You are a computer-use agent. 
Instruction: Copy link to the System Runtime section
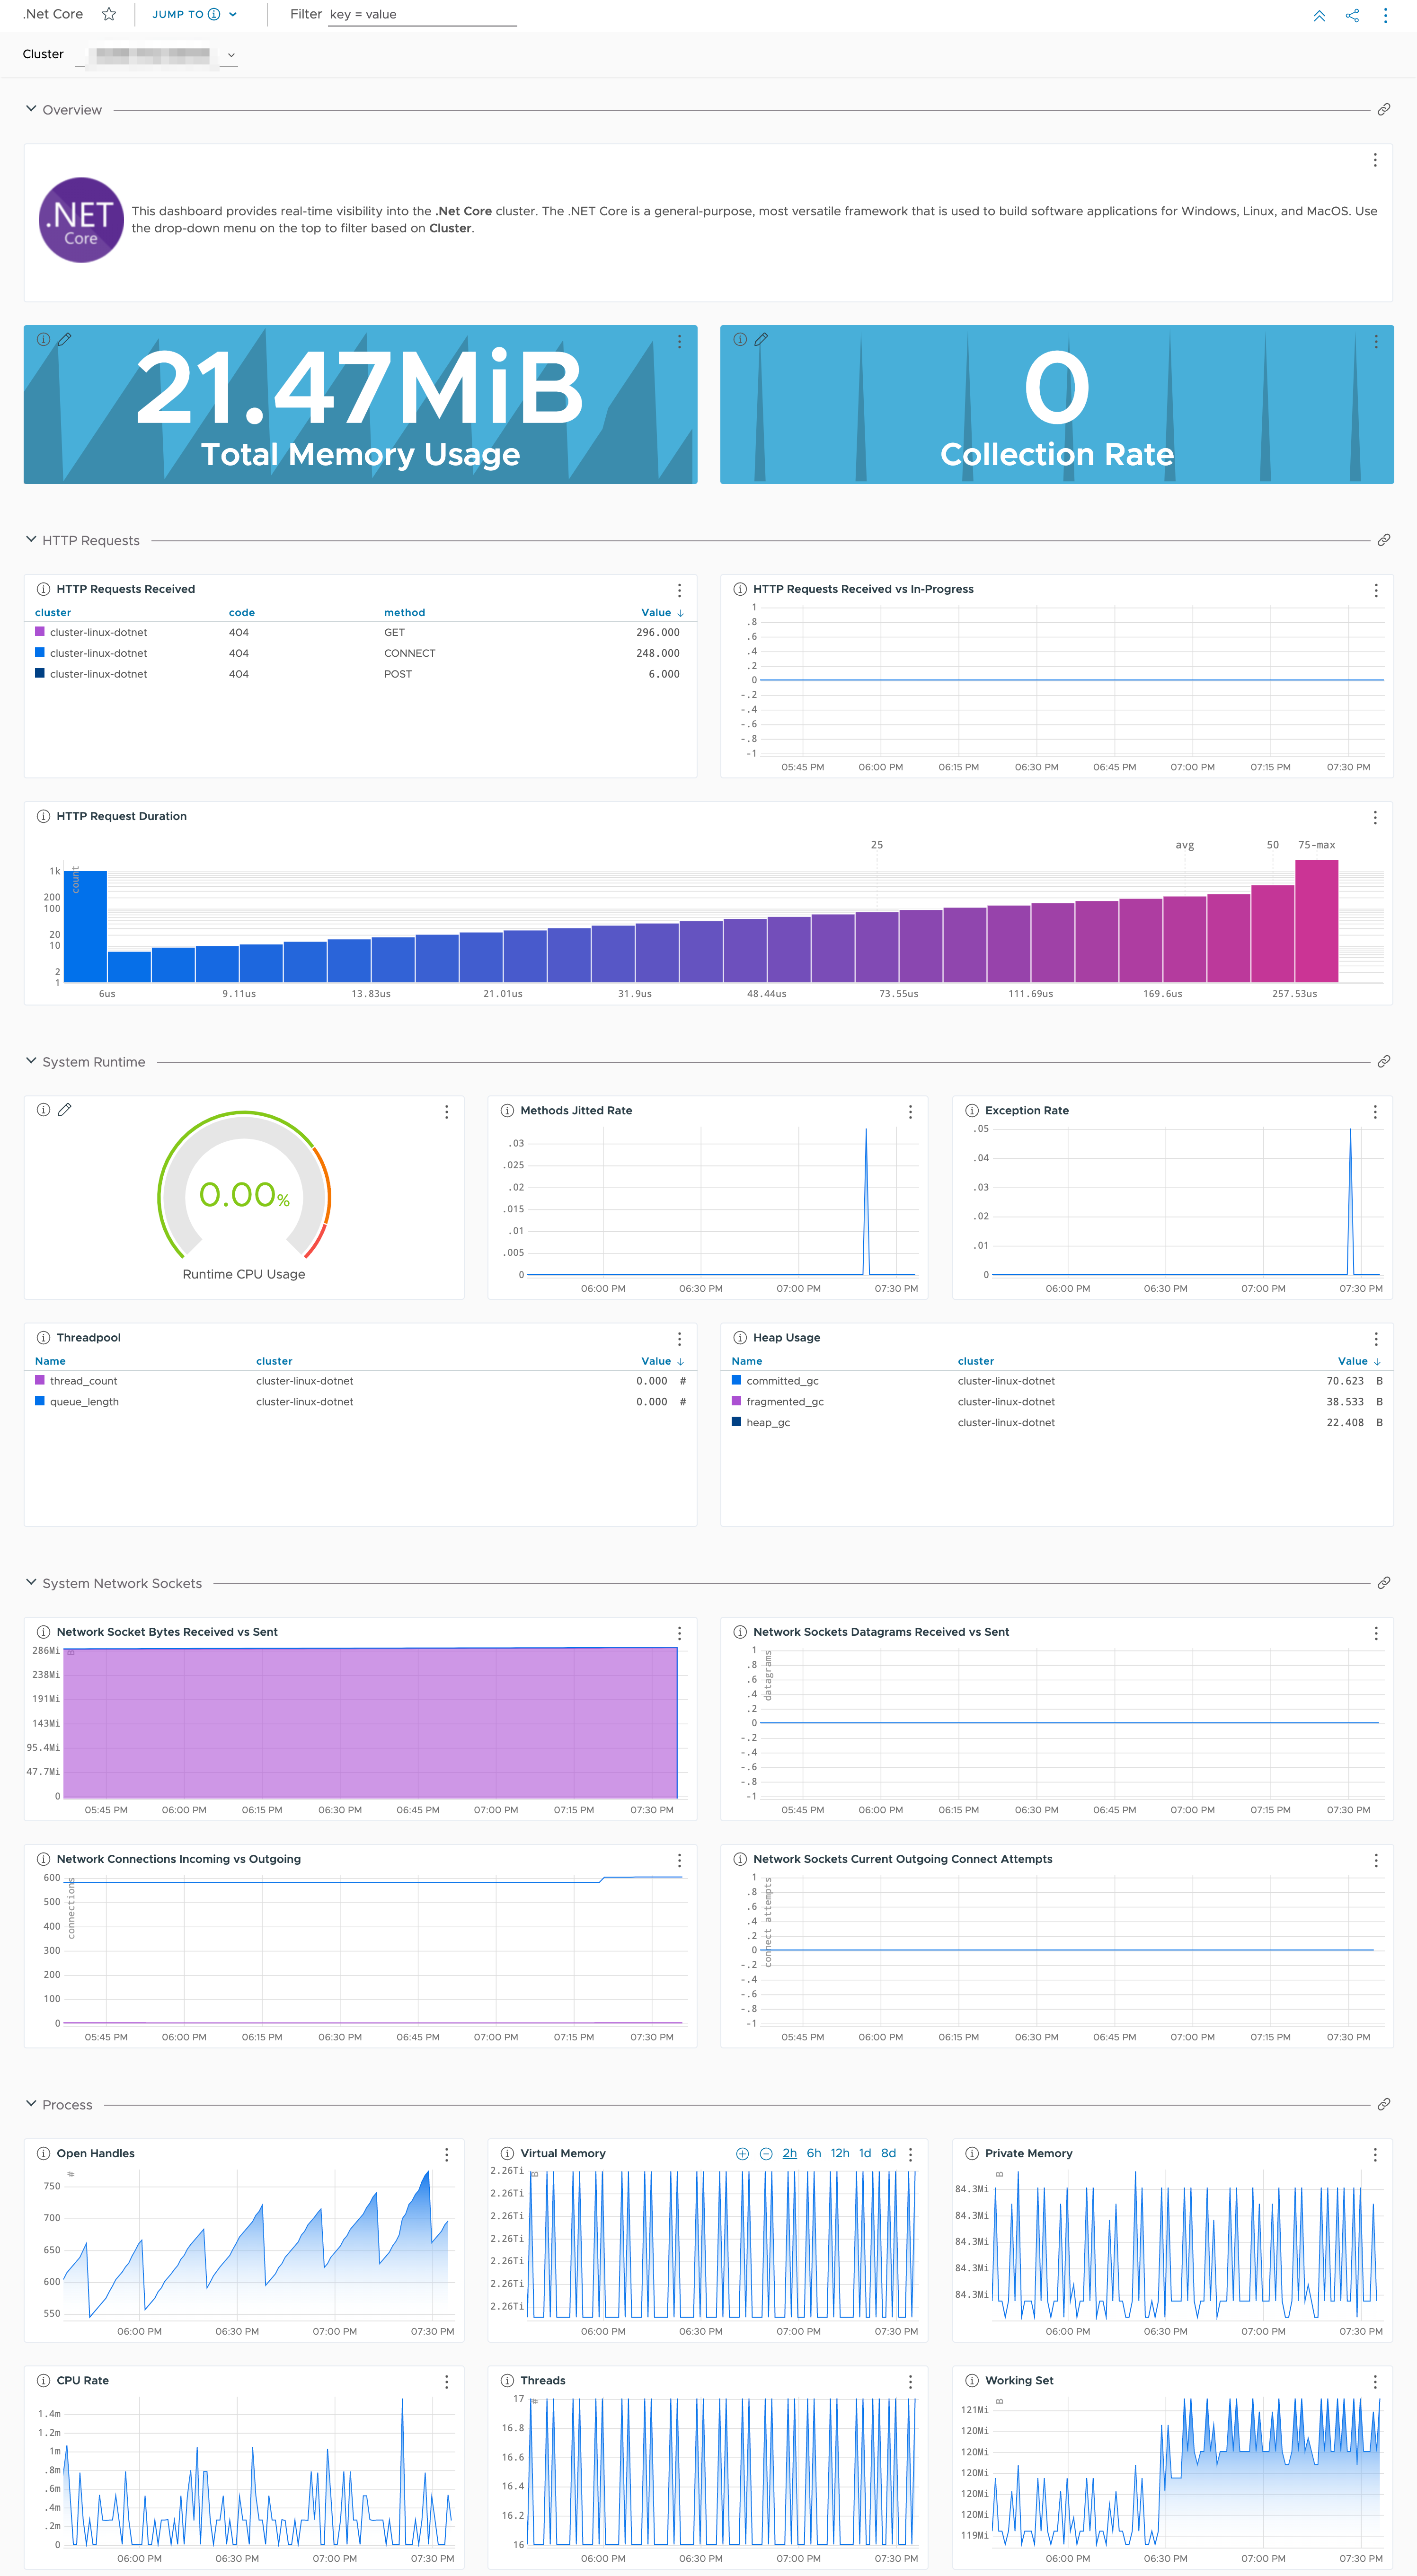point(1383,1061)
